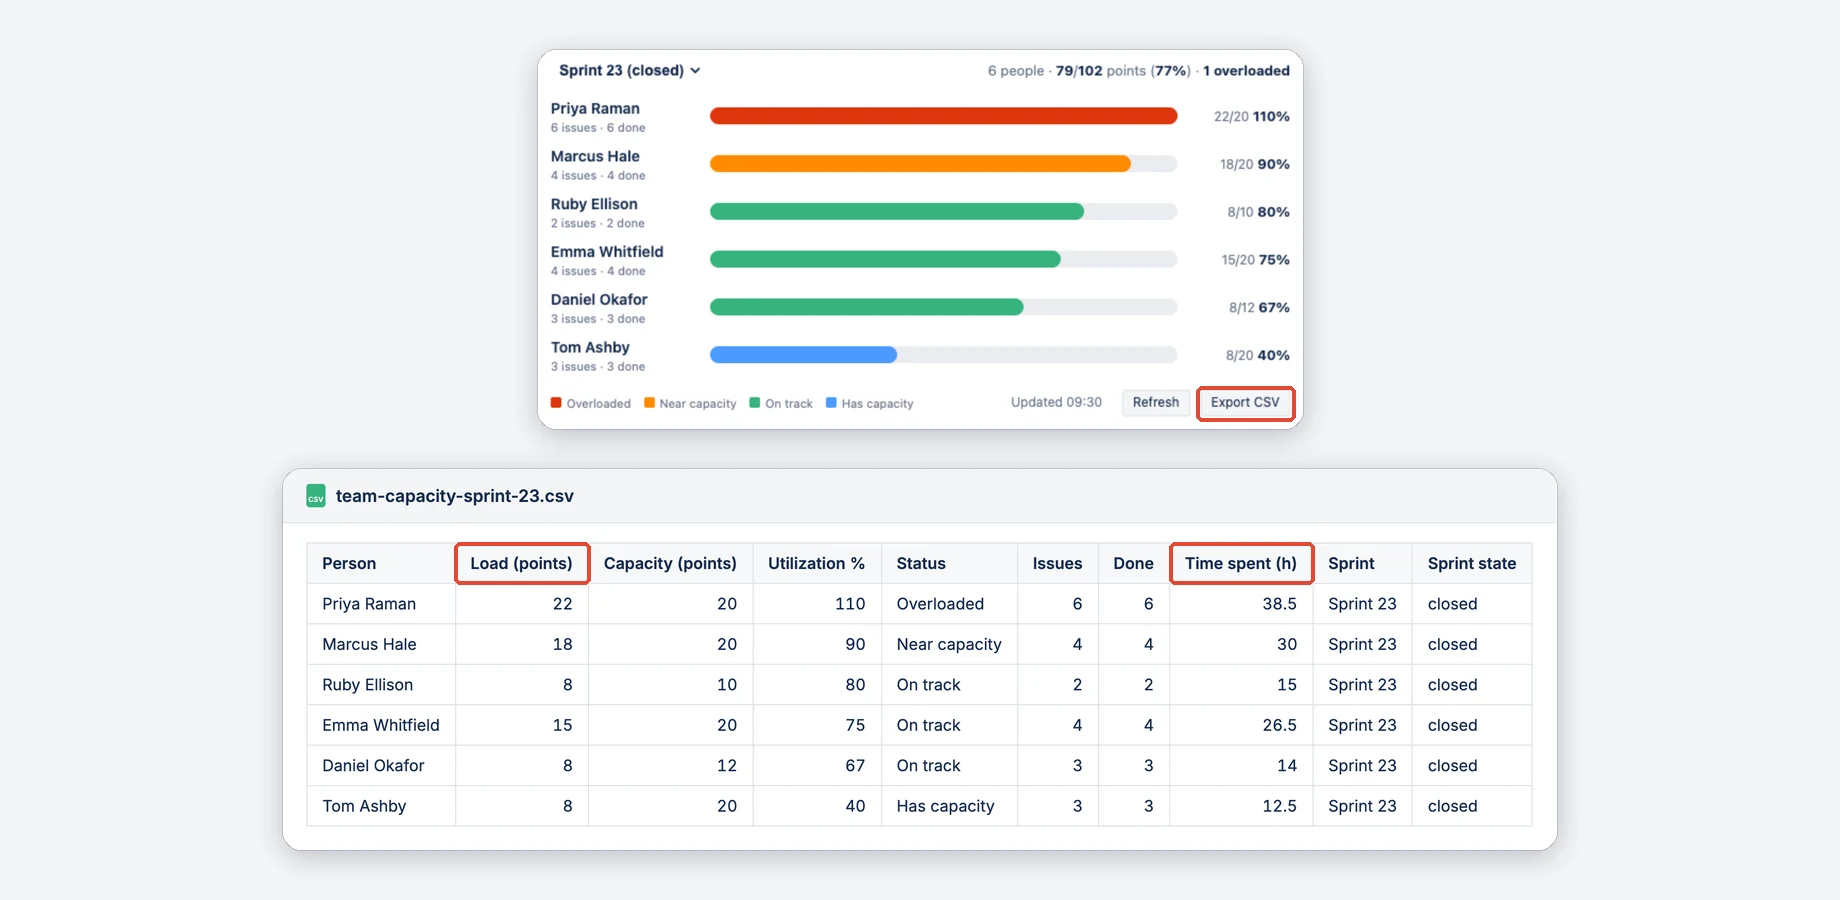Click the 'Has capacity' status cell
The height and width of the screenshot is (900, 1840).
coord(949,806)
